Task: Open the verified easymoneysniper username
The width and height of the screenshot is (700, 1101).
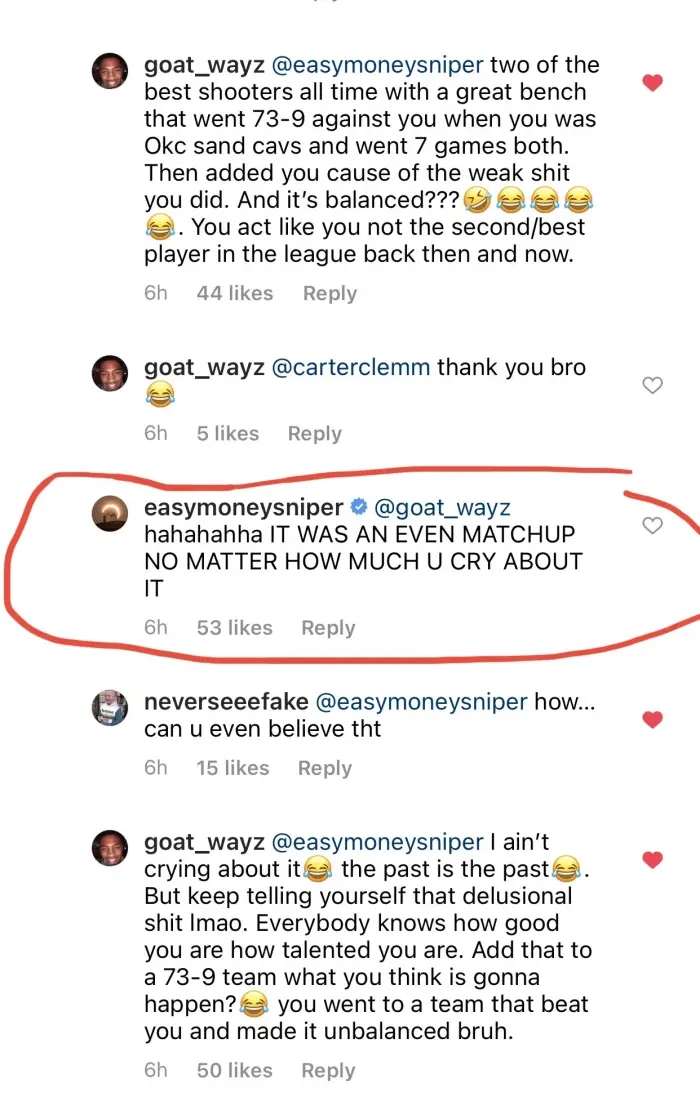Action: [x=243, y=507]
